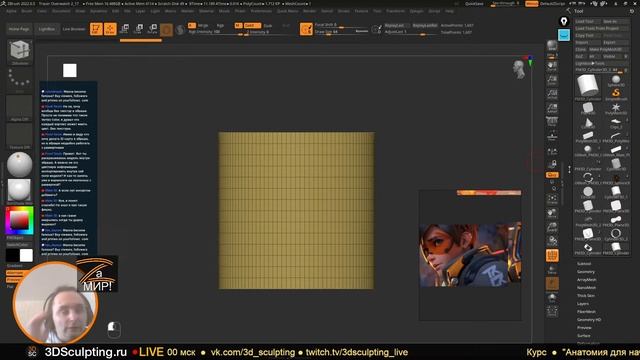Select the Rotate transform icon

(x=153, y=29)
